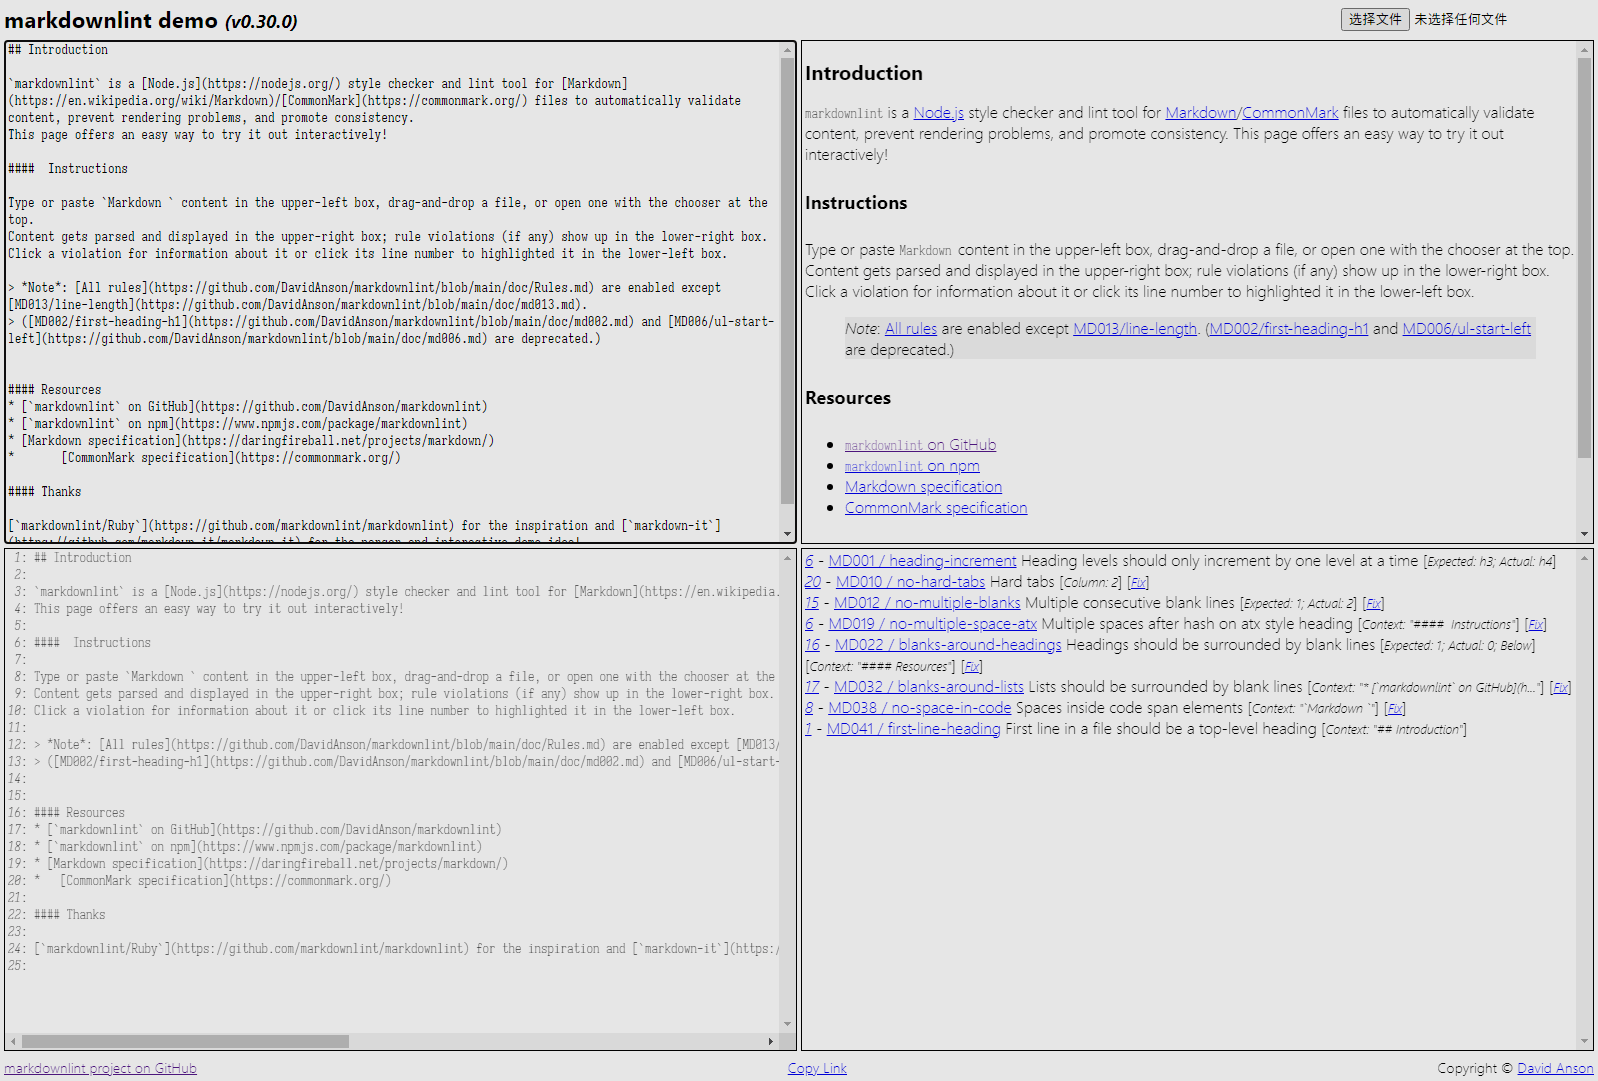Screen dimensions: 1598x1081
Task: Jump to line 6 for MD001 violation
Action: tap(809, 561)
